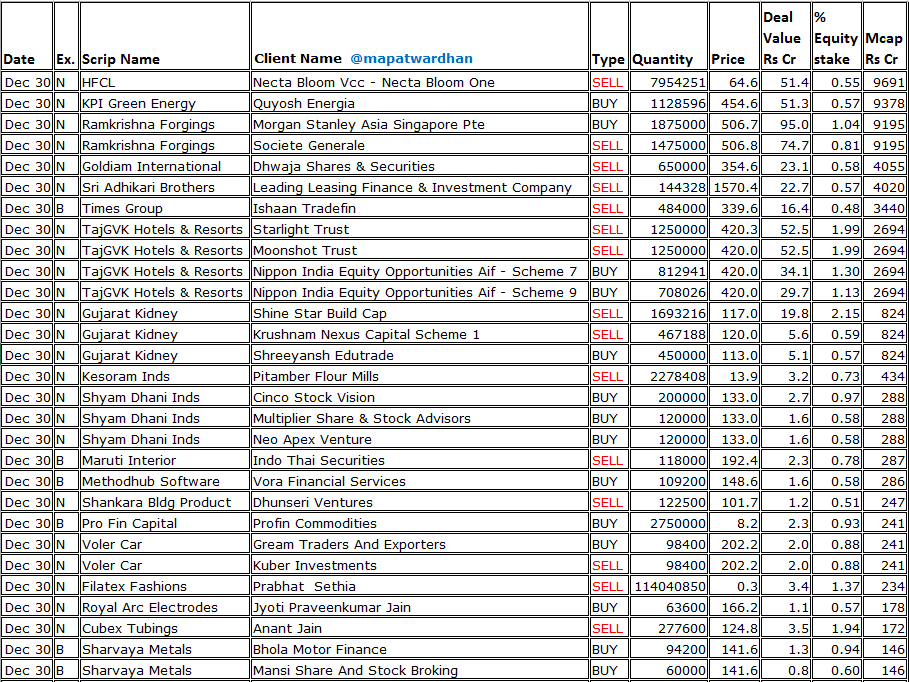Select Morgan Stanley Asia Singapore Pte cell
Screen dimensions: 909x682
pyautogui.click(x=420, y=124)
